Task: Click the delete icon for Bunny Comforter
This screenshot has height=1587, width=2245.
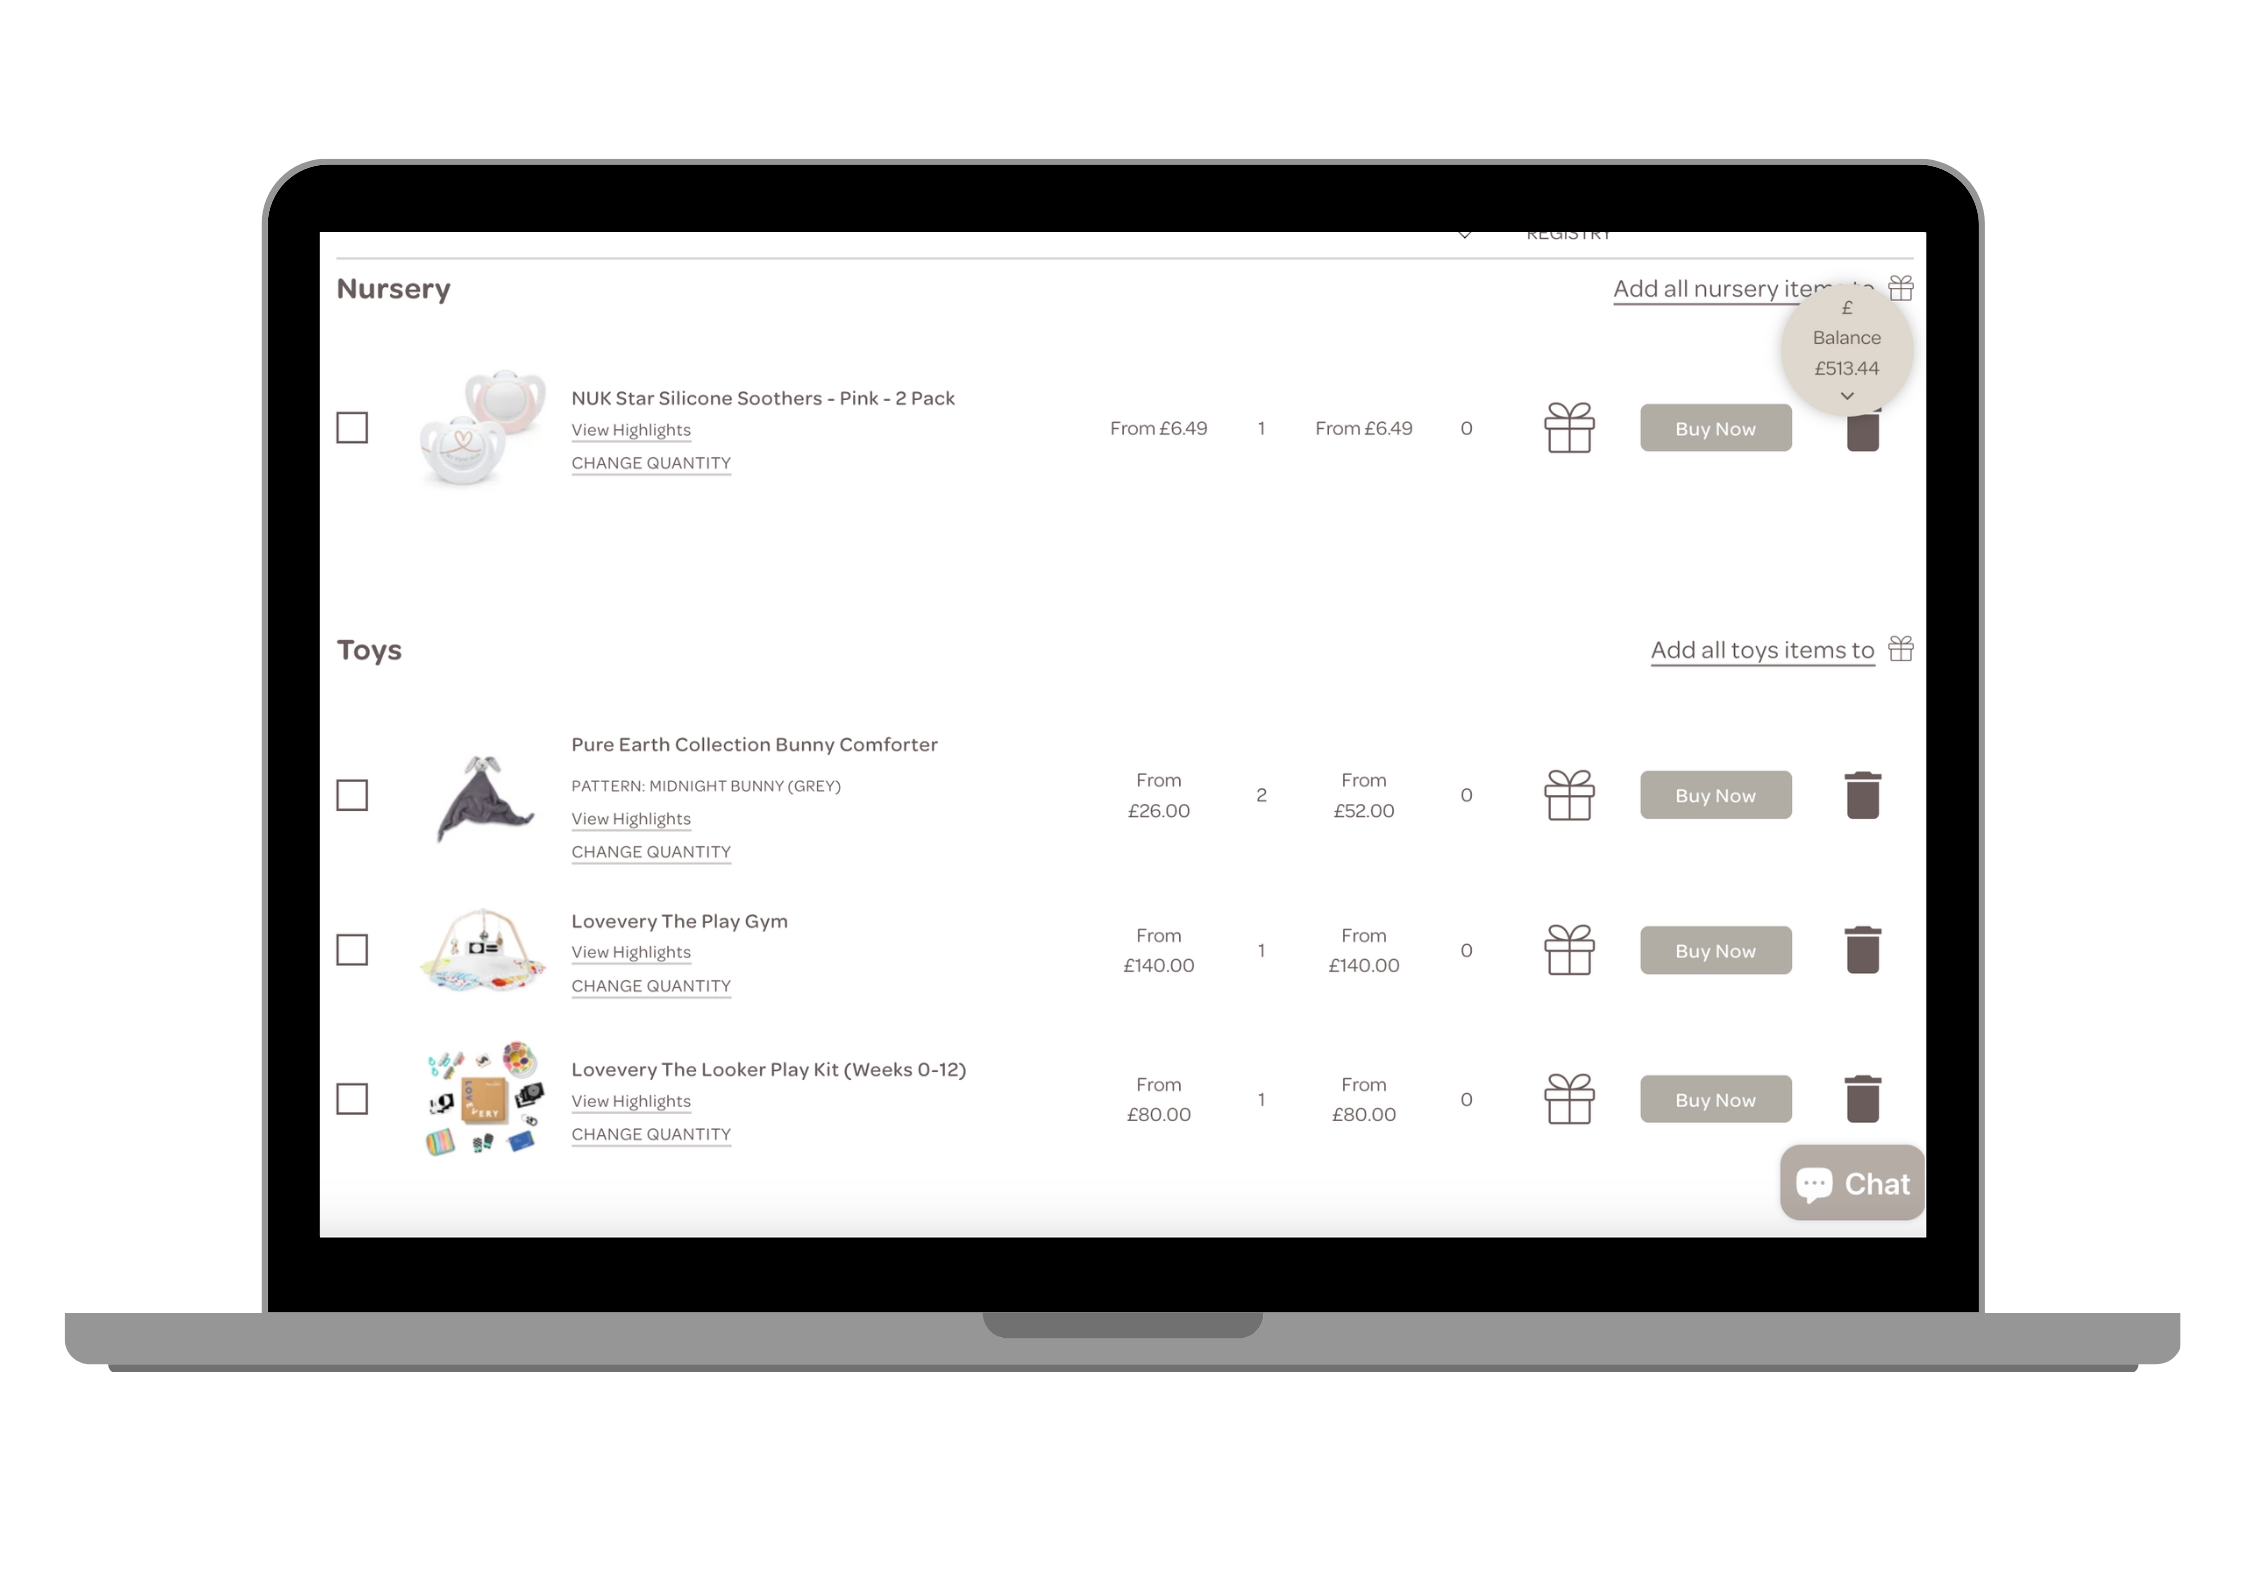Action: pos(1860,795)
